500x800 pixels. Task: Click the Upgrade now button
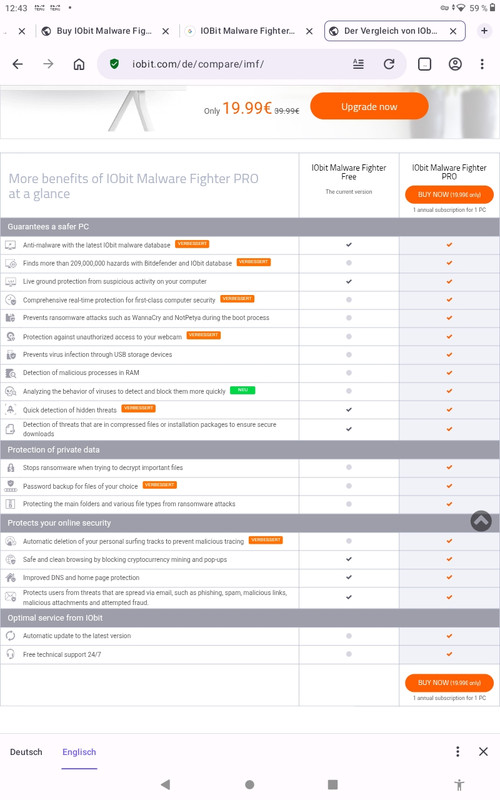369,106
